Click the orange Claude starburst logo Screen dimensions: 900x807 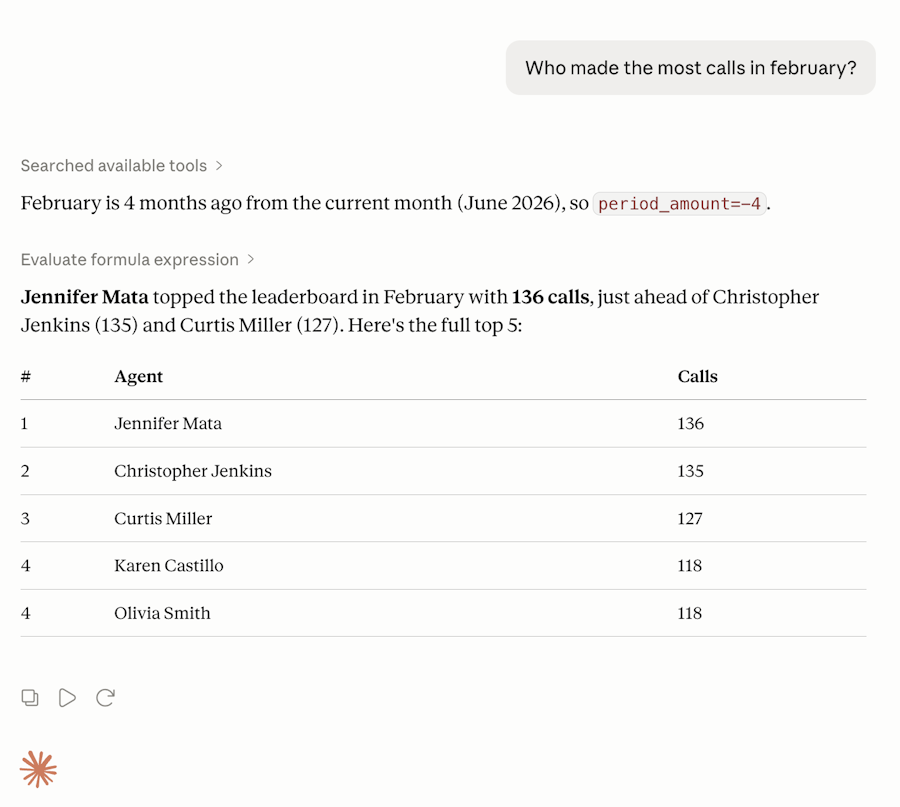(x=38, y=769)
